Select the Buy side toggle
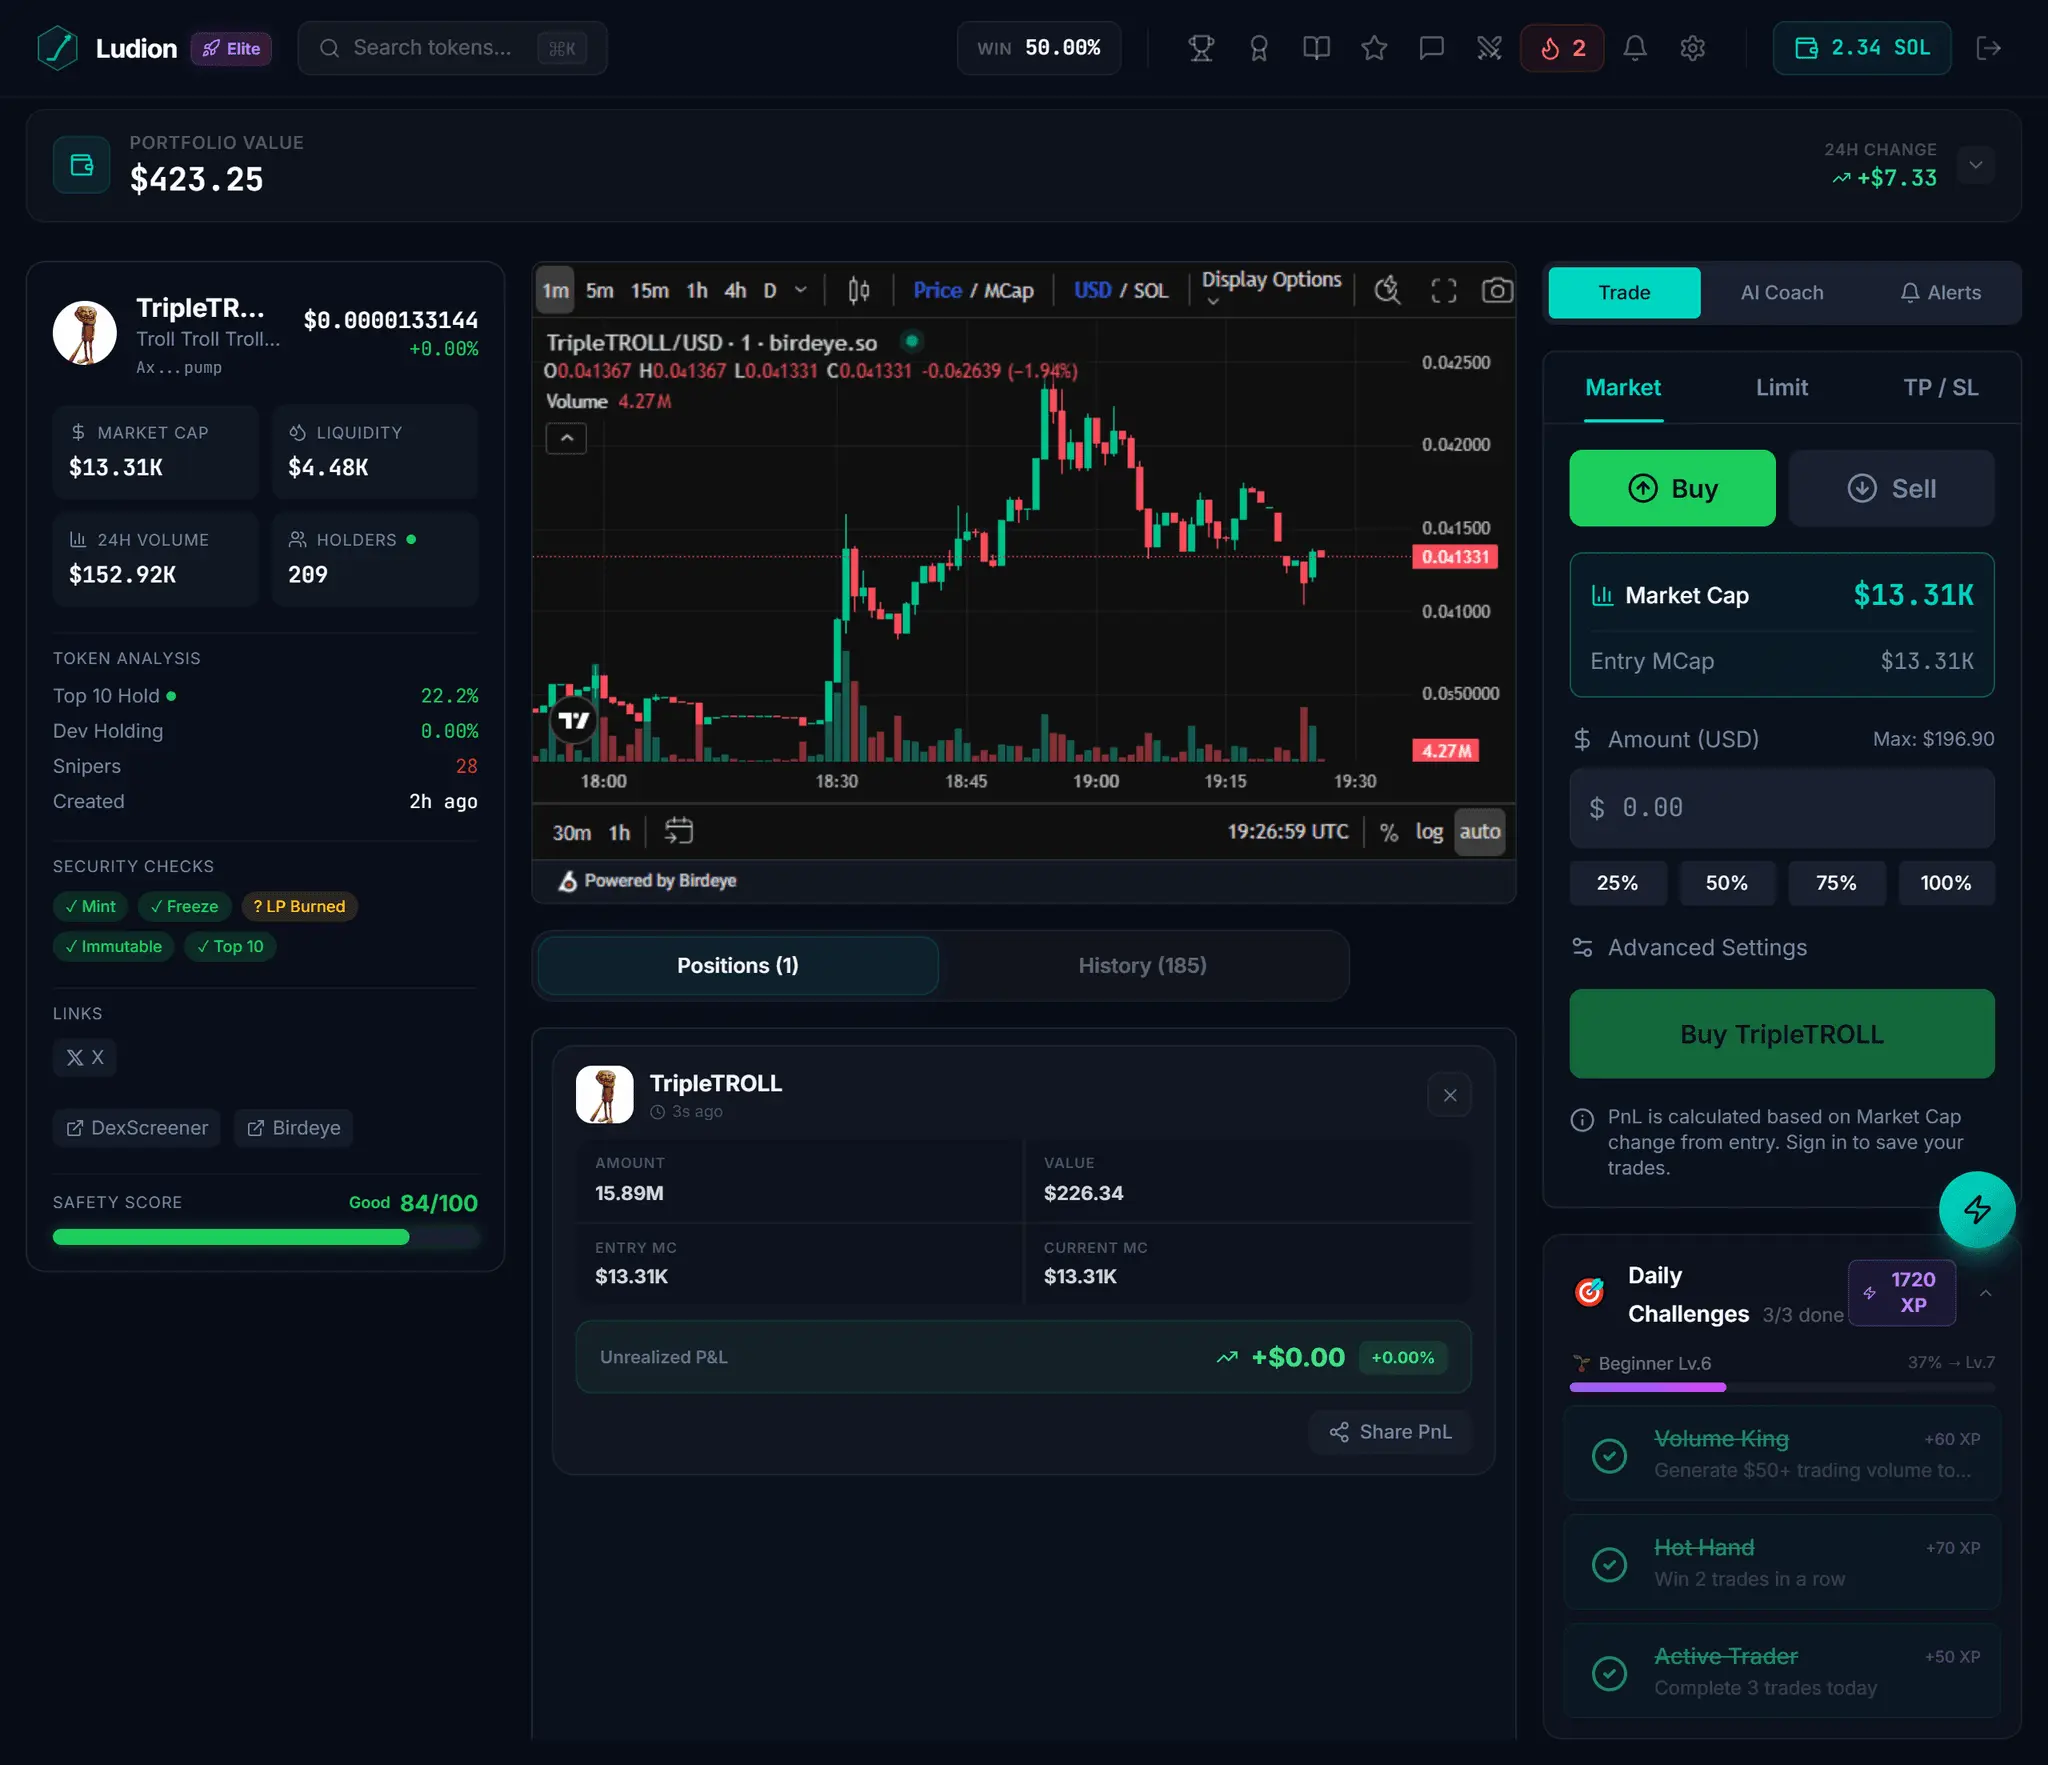 1672,488
